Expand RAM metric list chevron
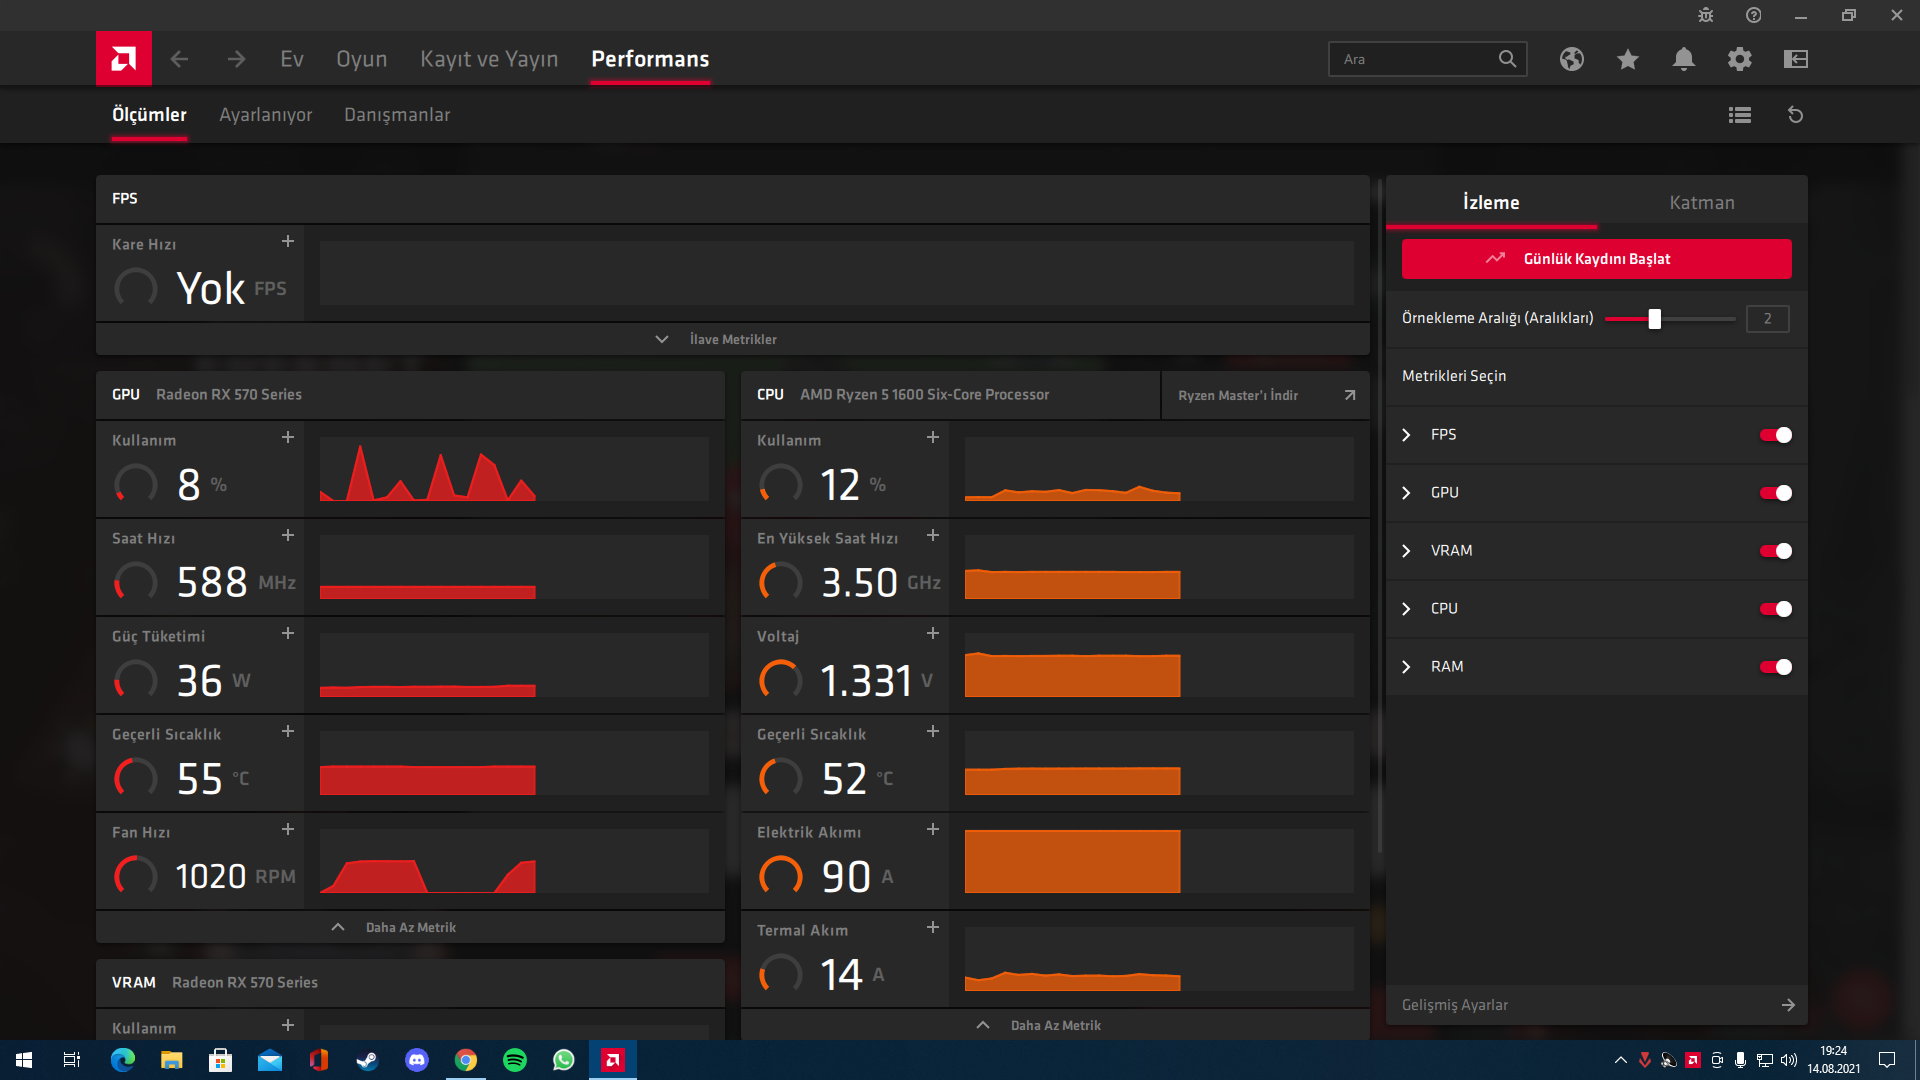This screenshot has width=1920, height=1080. tap(1407, 667)
